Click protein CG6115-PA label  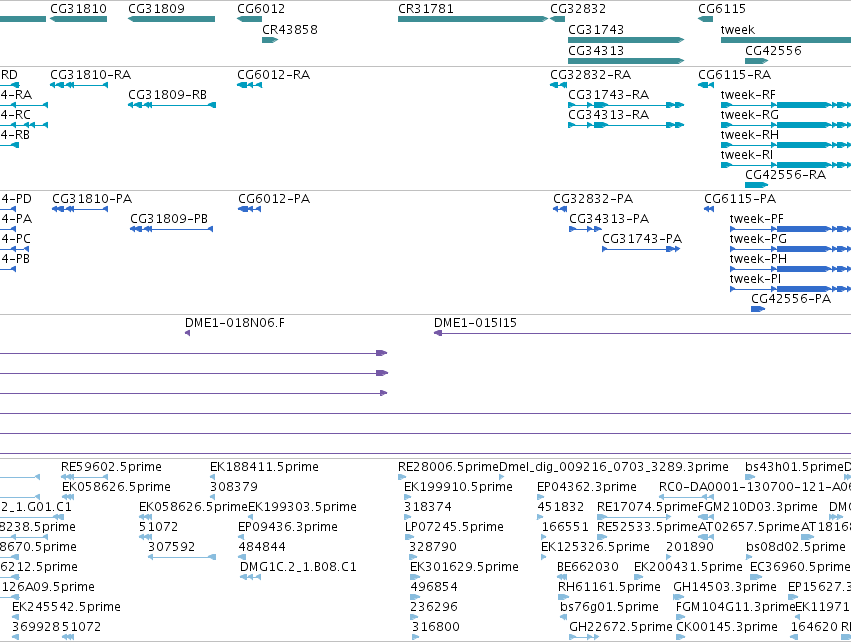click(x=740, y=199)
